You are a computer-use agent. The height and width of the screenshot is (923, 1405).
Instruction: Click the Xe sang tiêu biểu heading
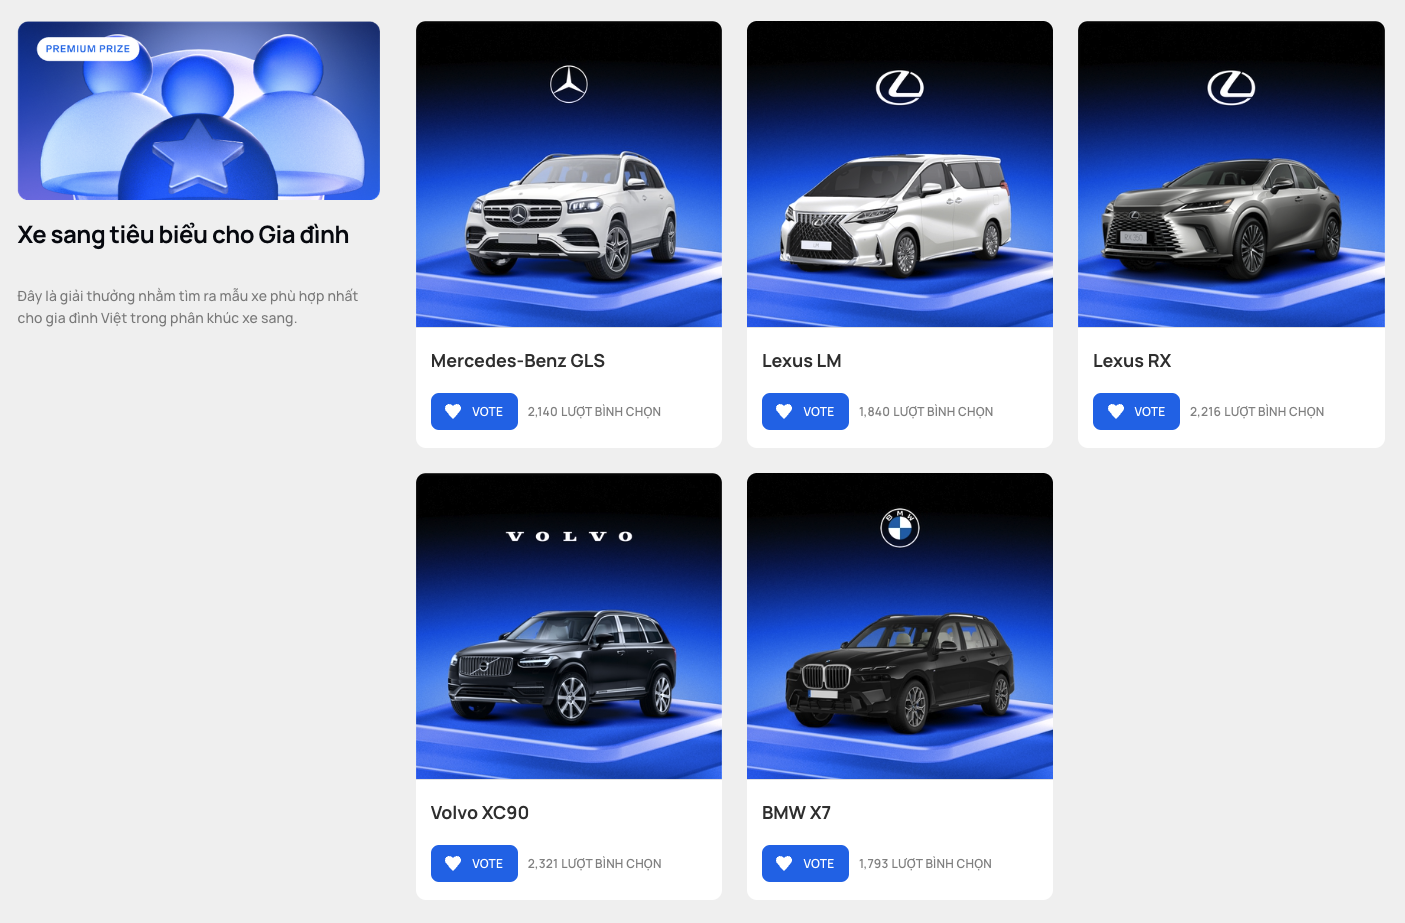[183, 235]
